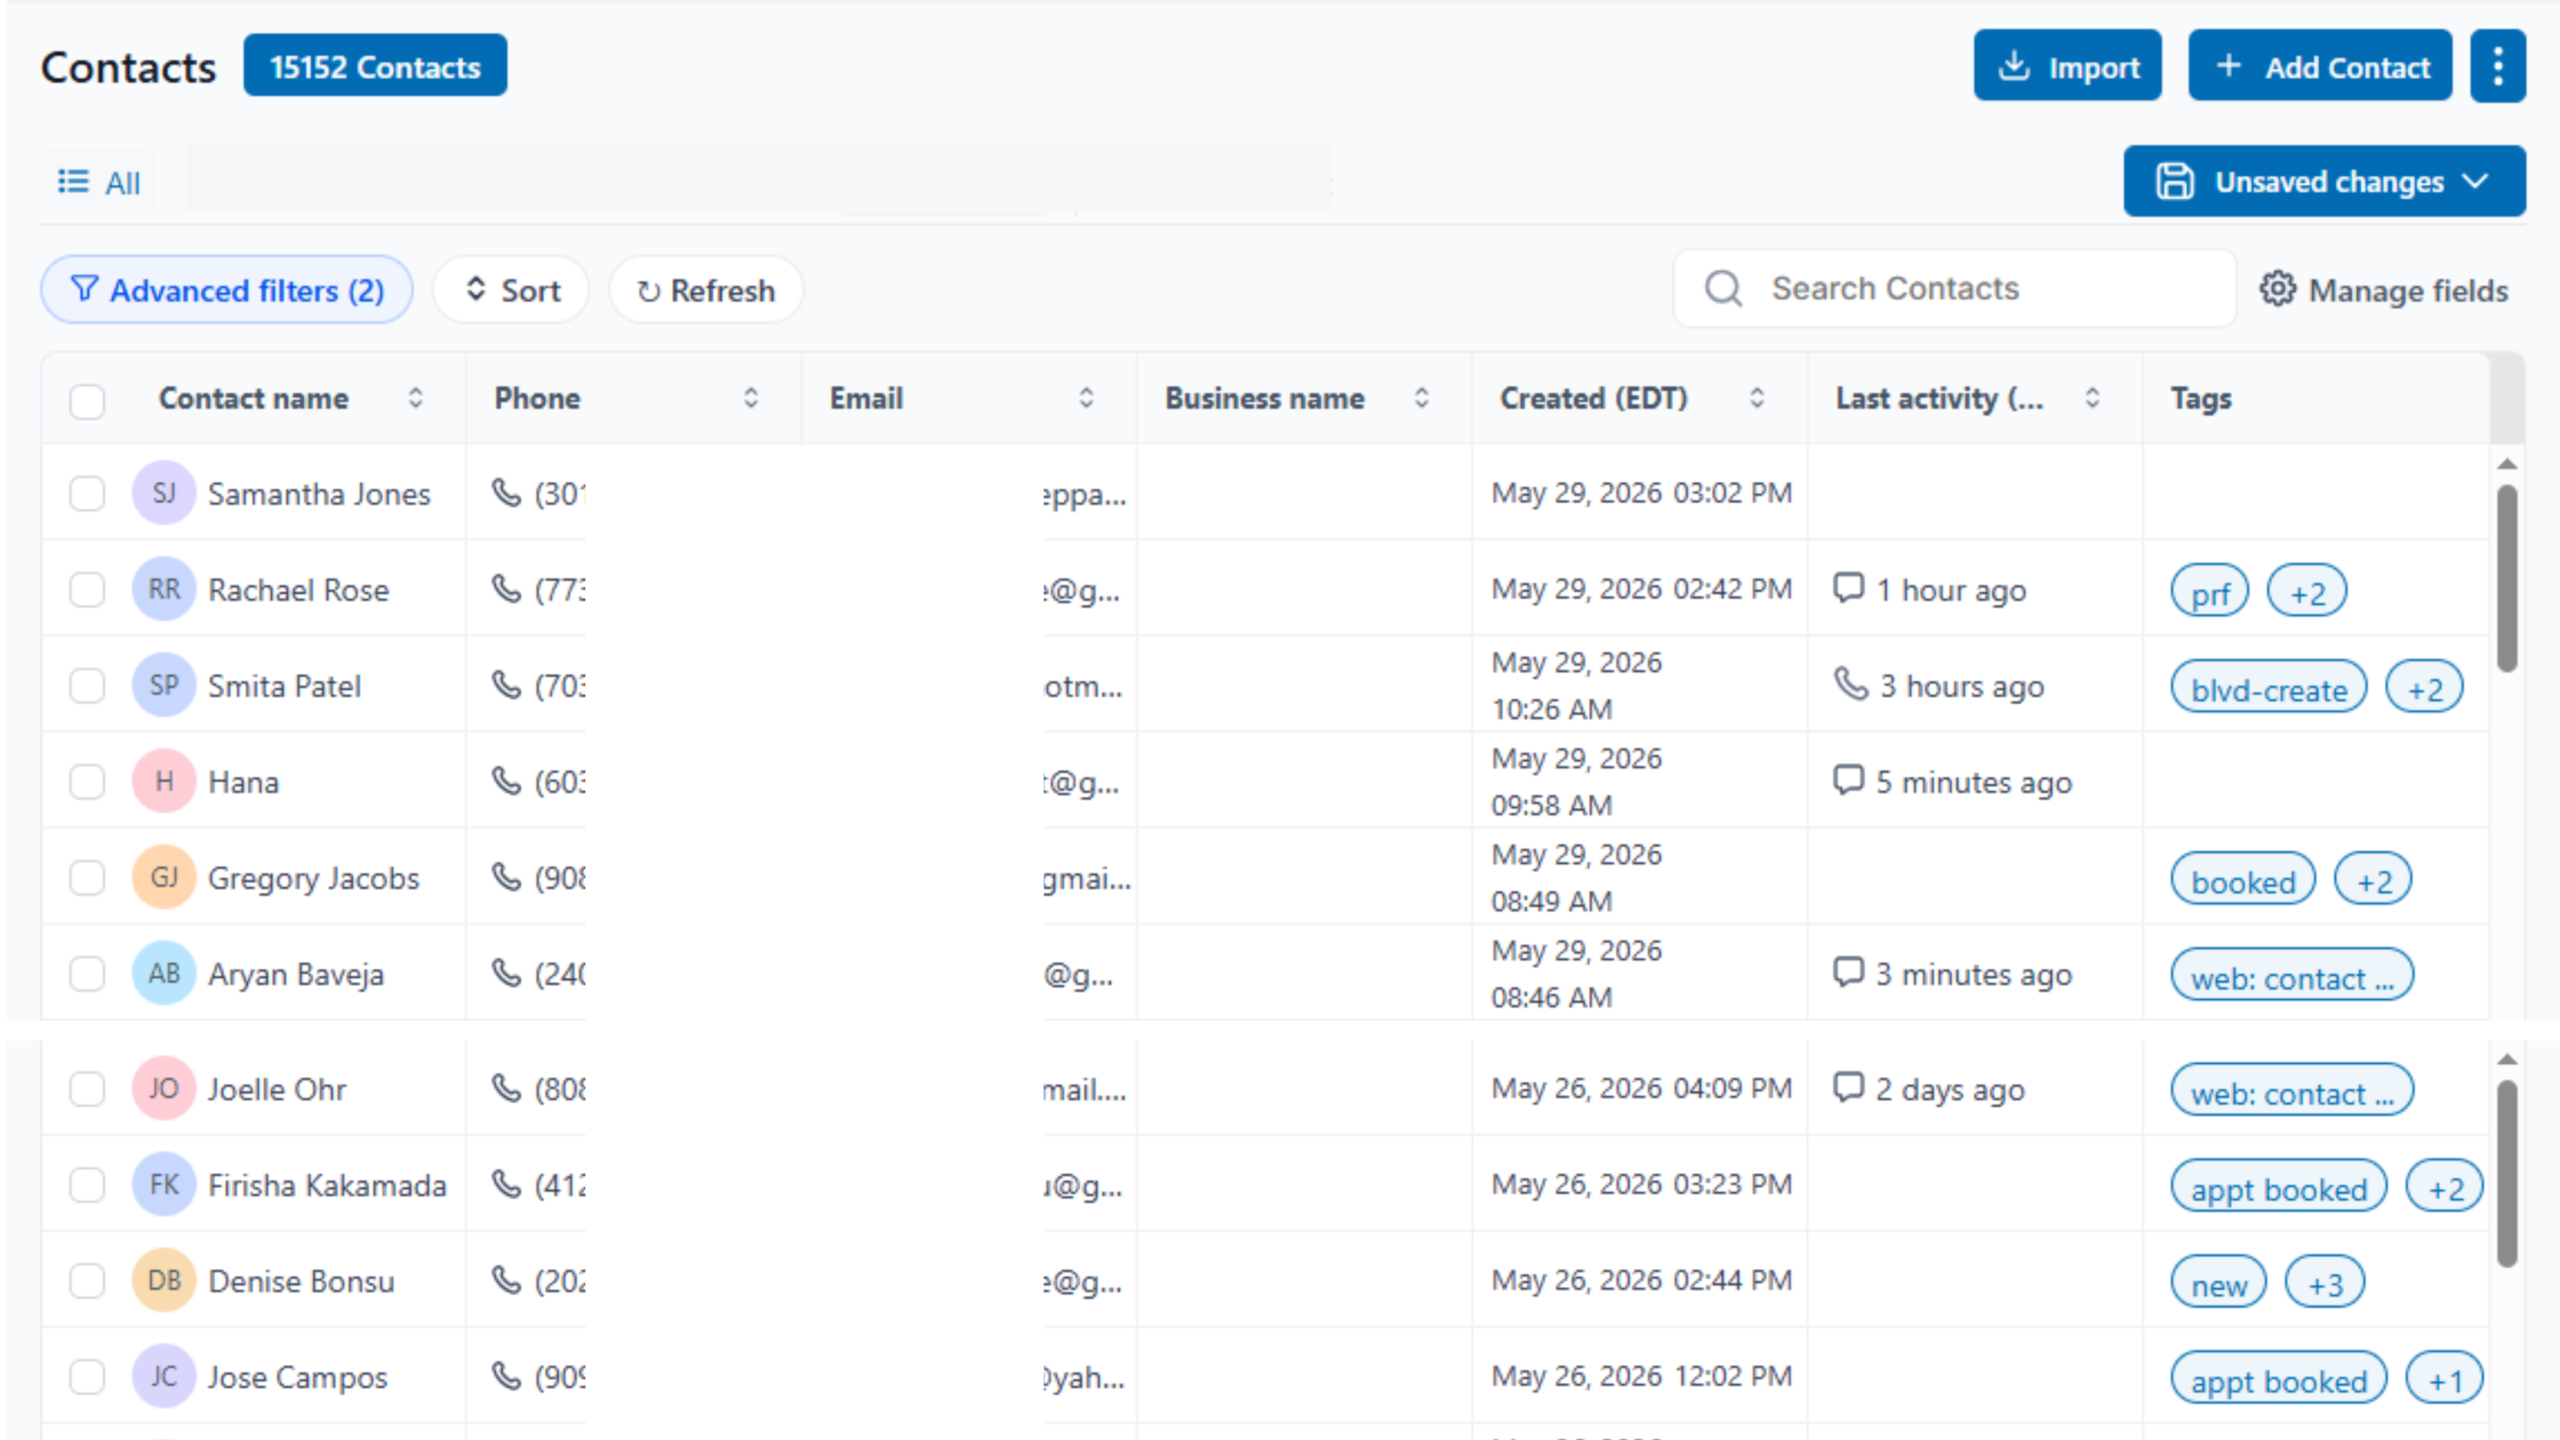Click AB avatar of Aryan Baveja

tap(164, 973)
